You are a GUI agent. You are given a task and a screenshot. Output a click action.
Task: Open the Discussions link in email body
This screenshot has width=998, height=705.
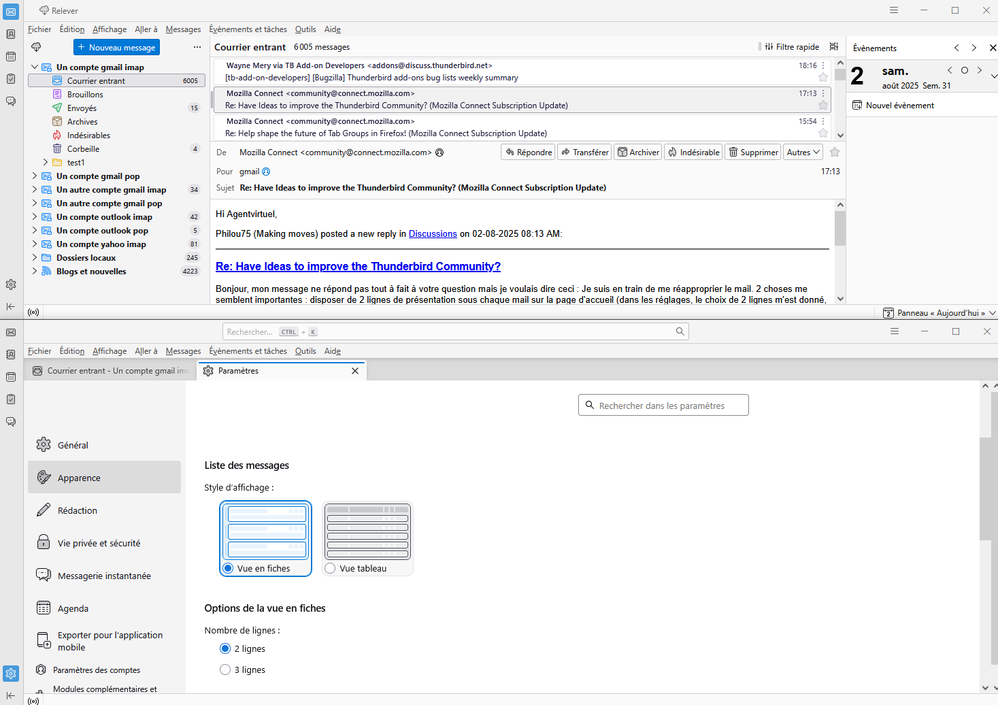pyautogui.click(x=432, y=234)
